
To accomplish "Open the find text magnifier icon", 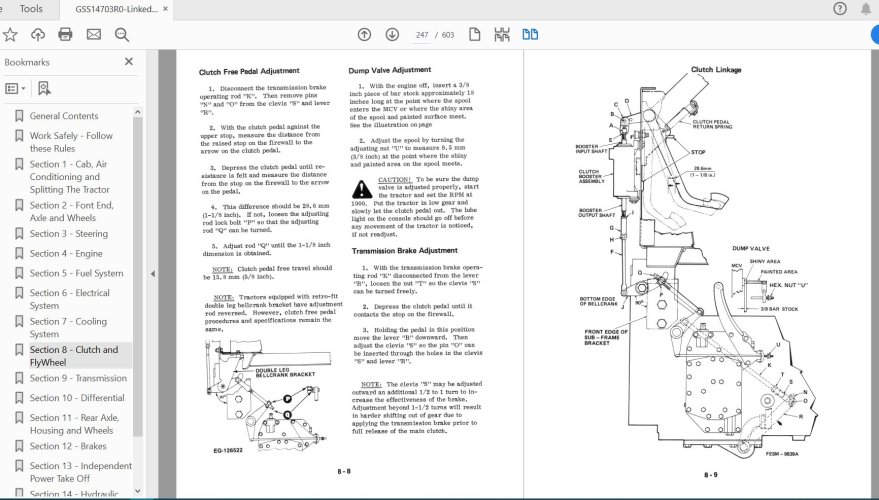I will 122,35.
